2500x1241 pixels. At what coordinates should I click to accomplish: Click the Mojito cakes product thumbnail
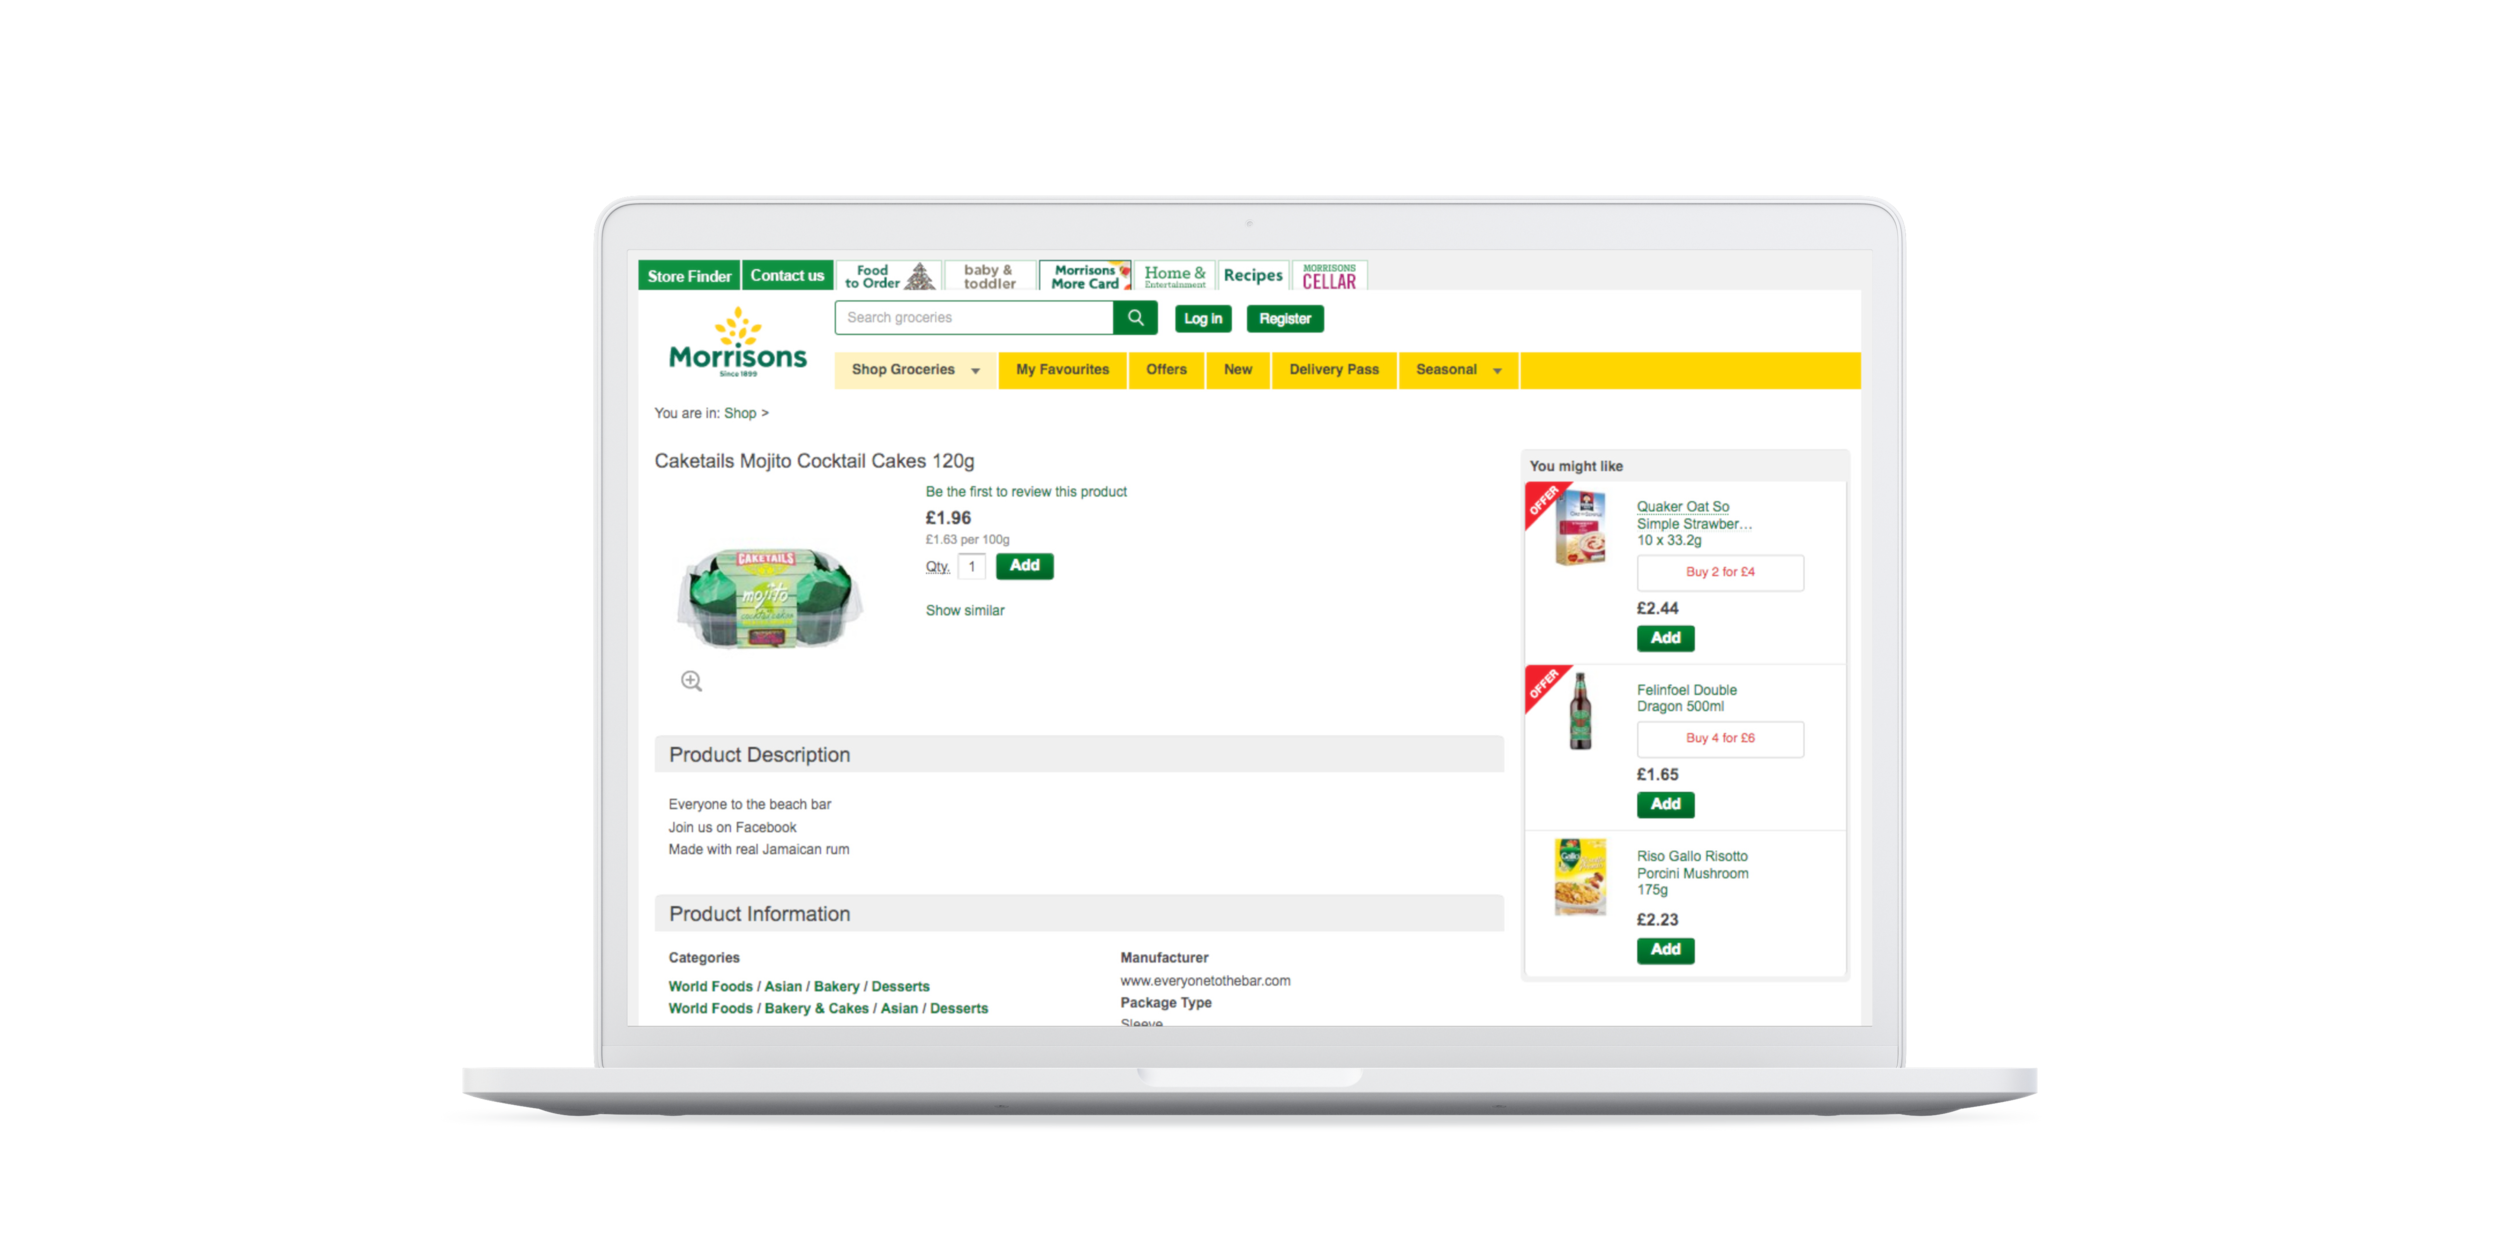tap(768, 597)
